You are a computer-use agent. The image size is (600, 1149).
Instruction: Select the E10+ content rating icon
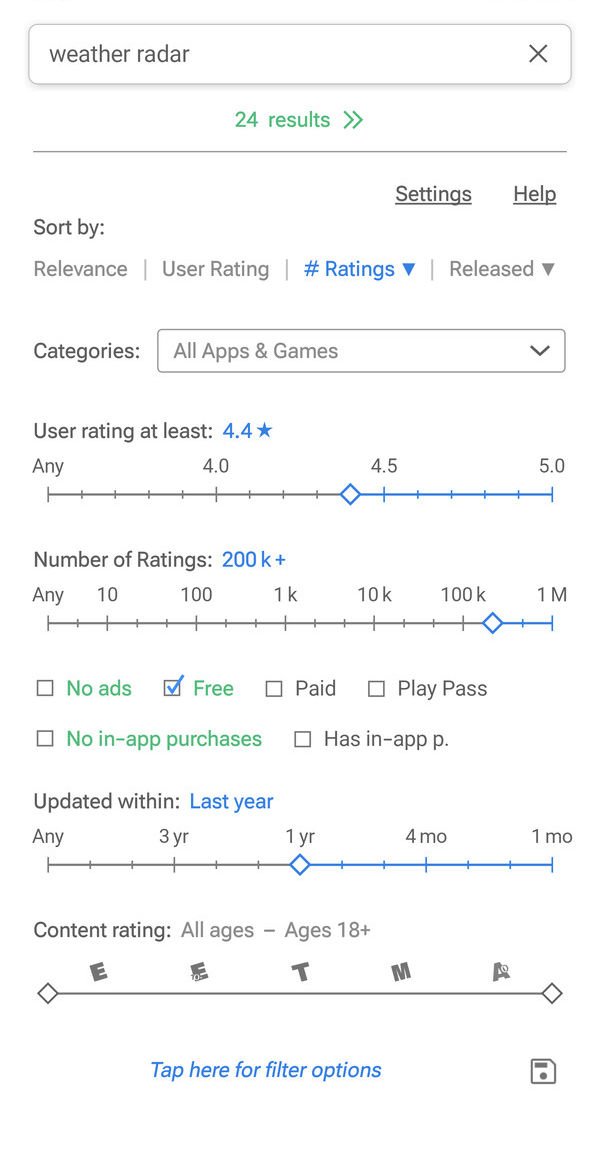pyautogui.click(x=198, y=970)
